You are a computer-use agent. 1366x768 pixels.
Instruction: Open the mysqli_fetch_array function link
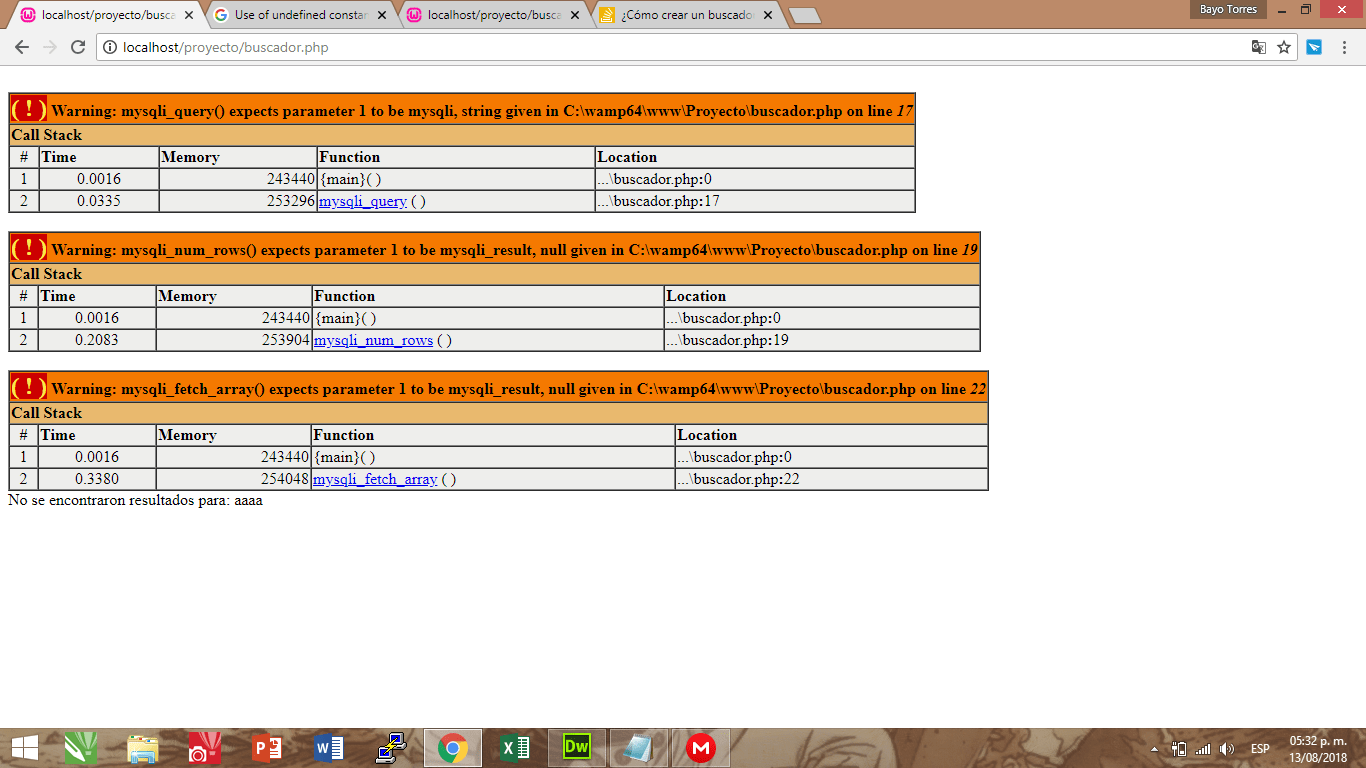(375, 479)
